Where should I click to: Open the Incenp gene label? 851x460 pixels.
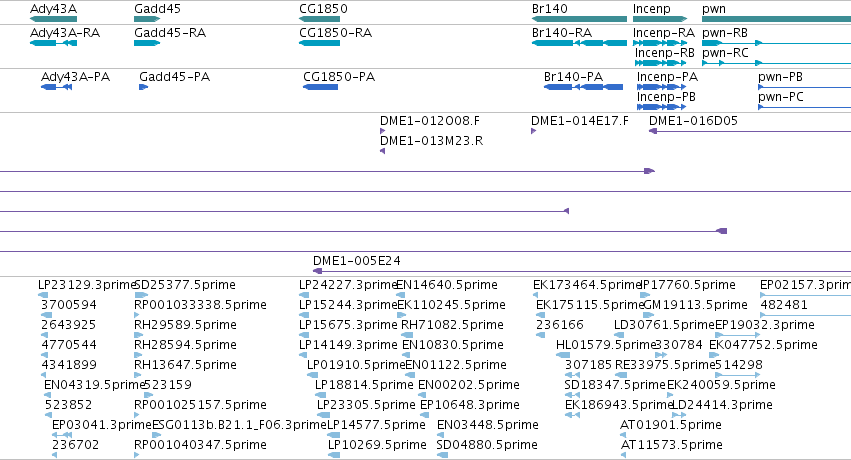click(652, 9)
